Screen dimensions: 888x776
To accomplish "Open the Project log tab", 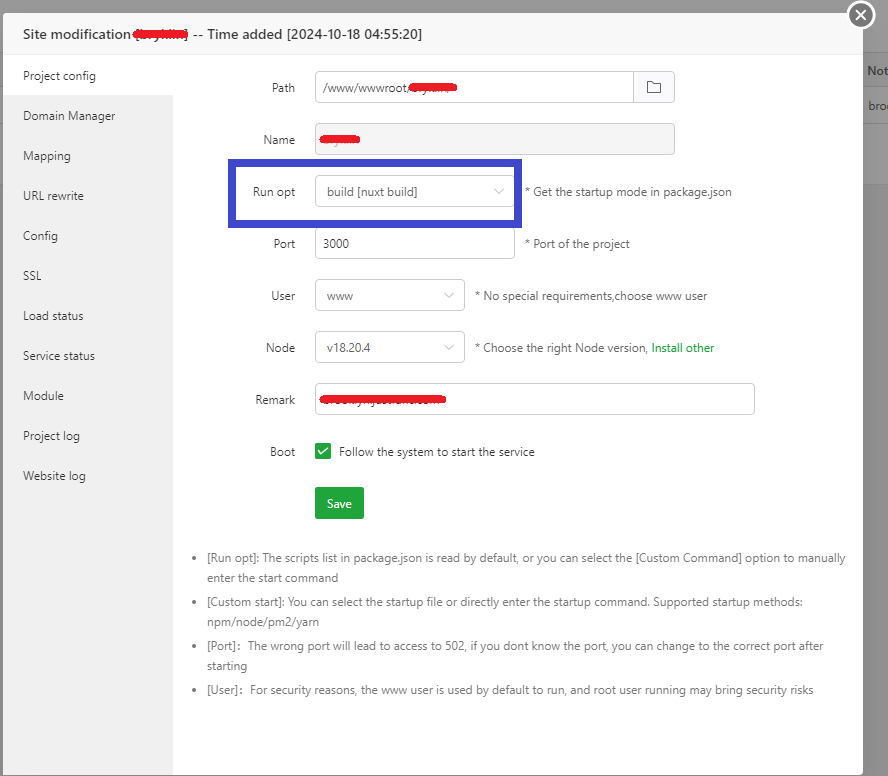I will [x=51, y=436].
